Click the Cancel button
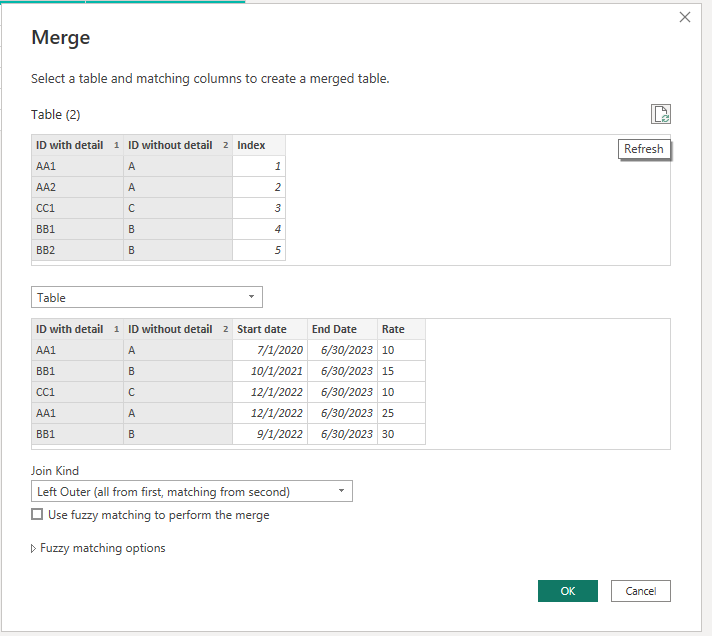 tap(640, 591)
